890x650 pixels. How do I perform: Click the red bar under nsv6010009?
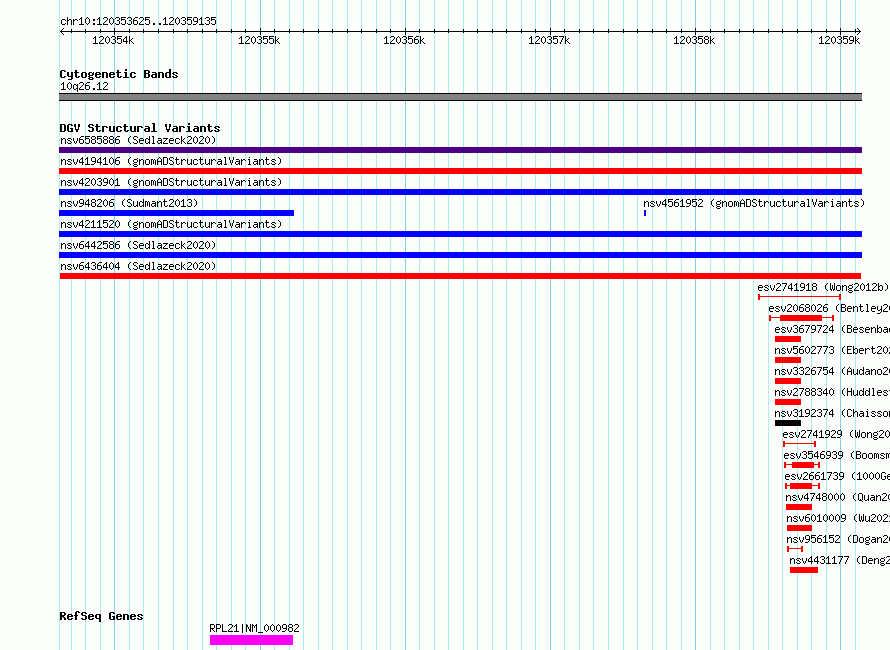click(799, 528)
